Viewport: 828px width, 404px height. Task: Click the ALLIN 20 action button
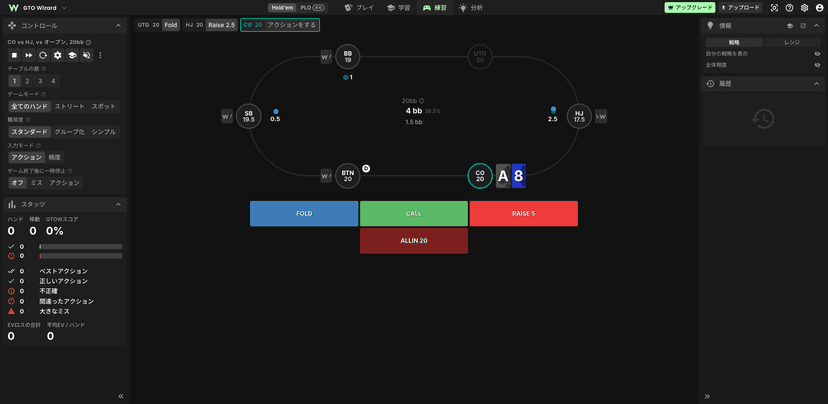point(414,241)
